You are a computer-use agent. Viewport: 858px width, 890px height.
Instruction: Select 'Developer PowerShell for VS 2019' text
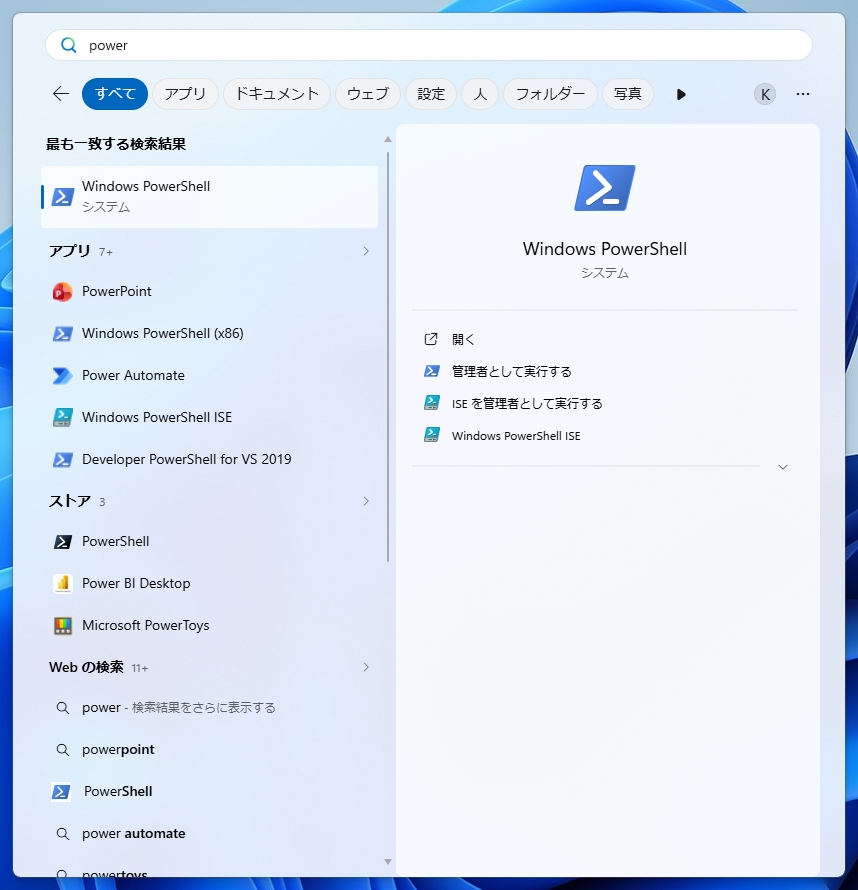187,459
